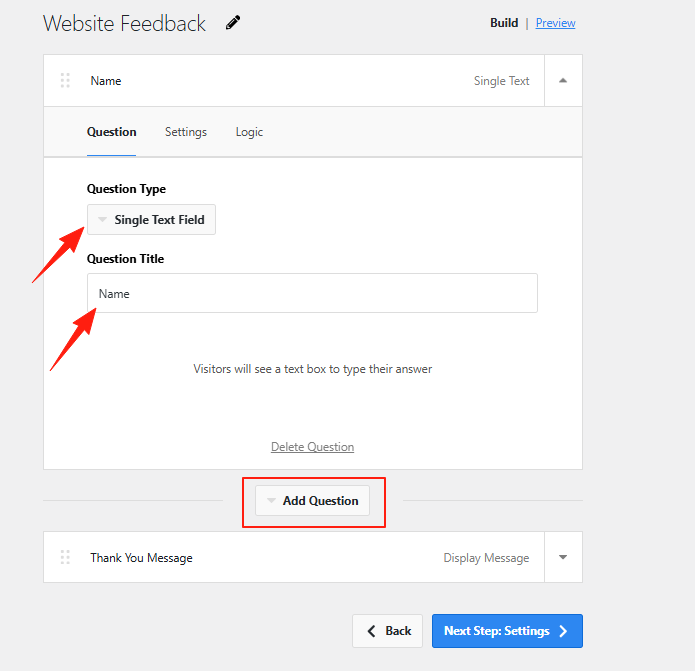
Task: Click the drag handle beside Thank You Message
Action: click(x=65, y=557)
